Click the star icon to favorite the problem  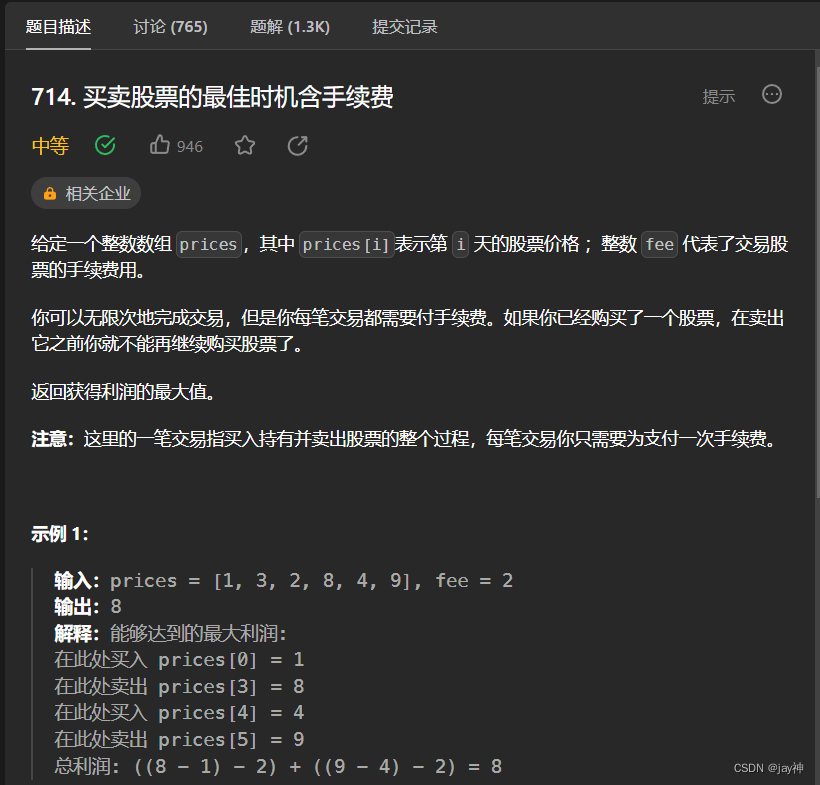click(245, 145)
